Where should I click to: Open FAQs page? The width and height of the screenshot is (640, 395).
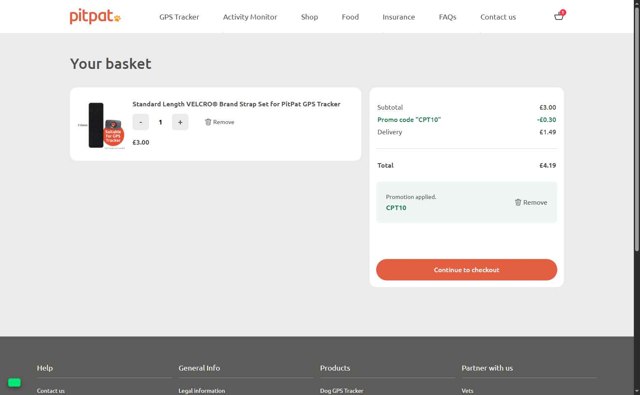[x=447, y=17]
